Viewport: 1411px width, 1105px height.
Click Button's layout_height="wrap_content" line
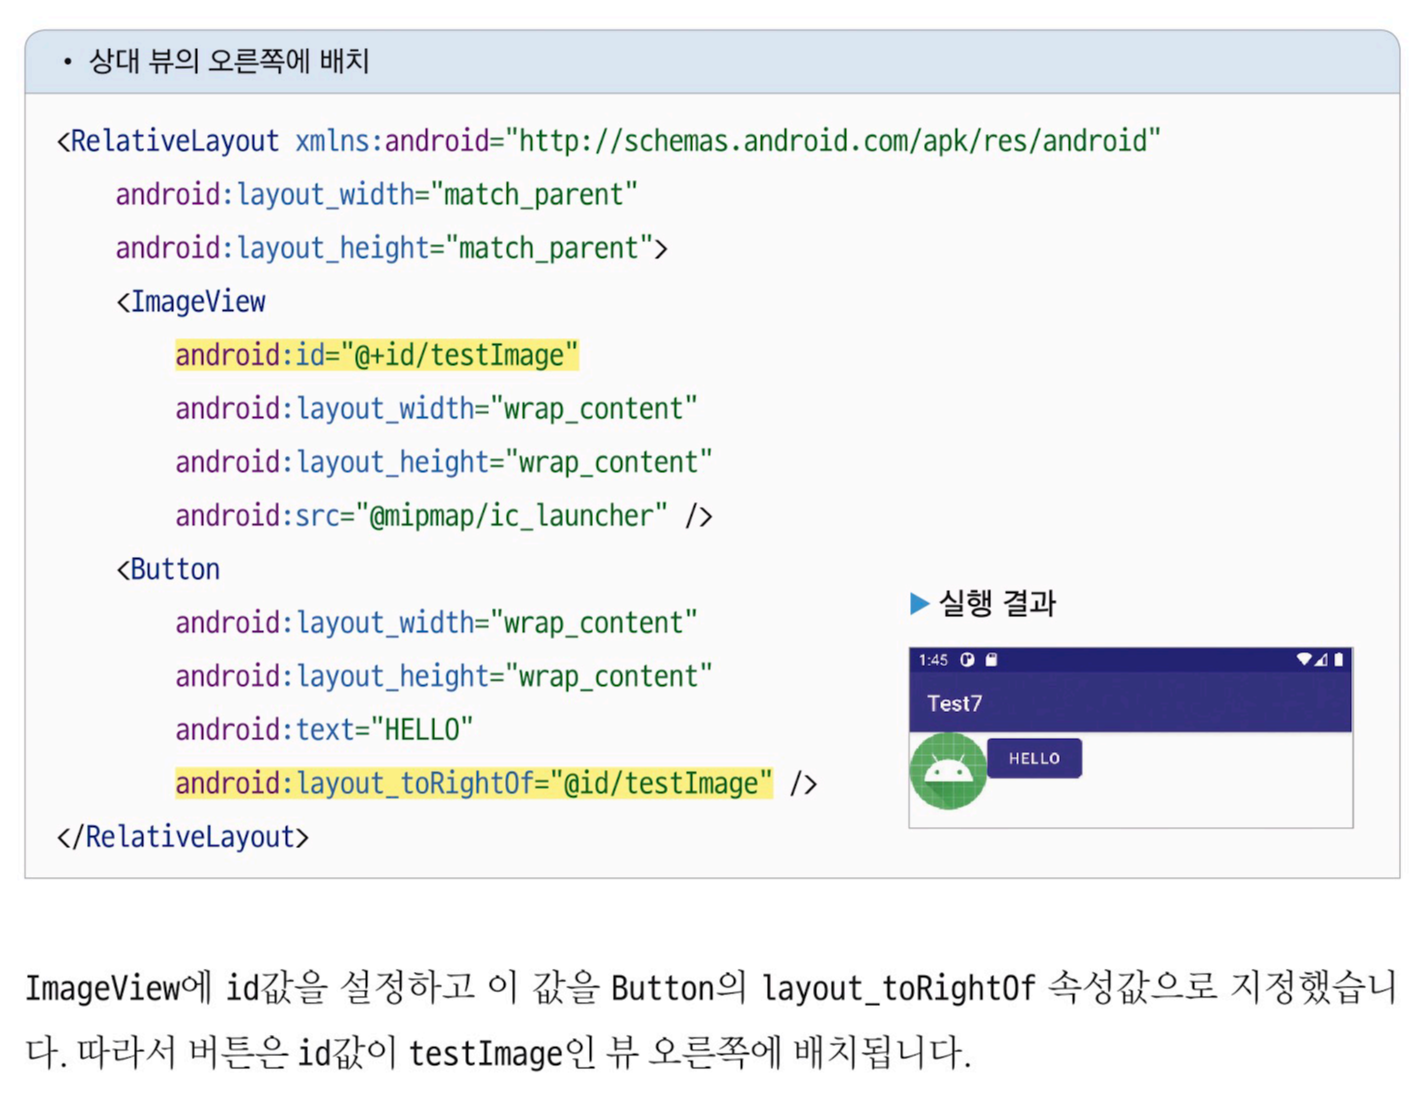pos(444,676)
